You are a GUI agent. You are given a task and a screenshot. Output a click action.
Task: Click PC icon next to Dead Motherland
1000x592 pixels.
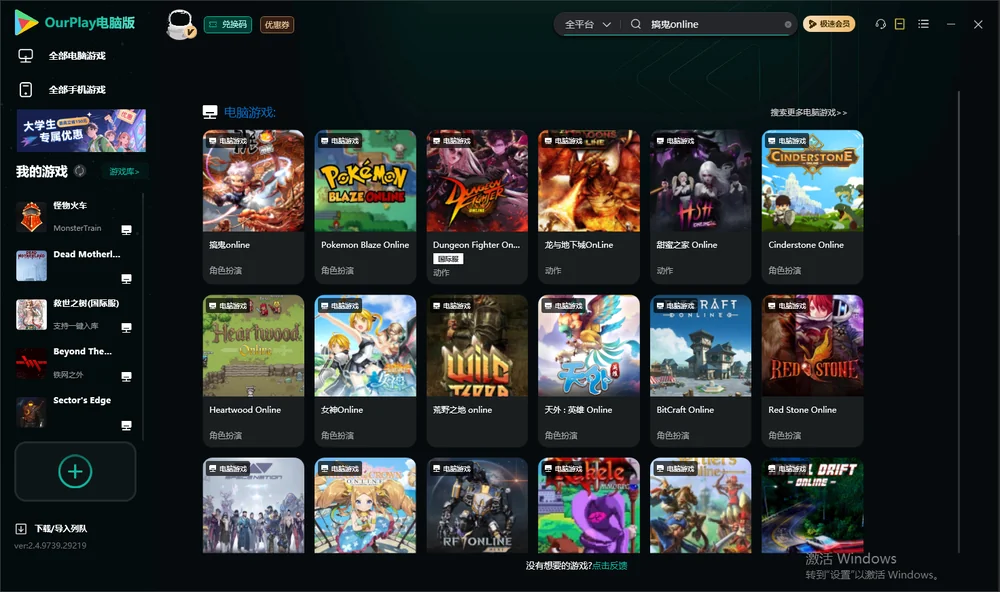pyautogui.click(x=126, y=279)
